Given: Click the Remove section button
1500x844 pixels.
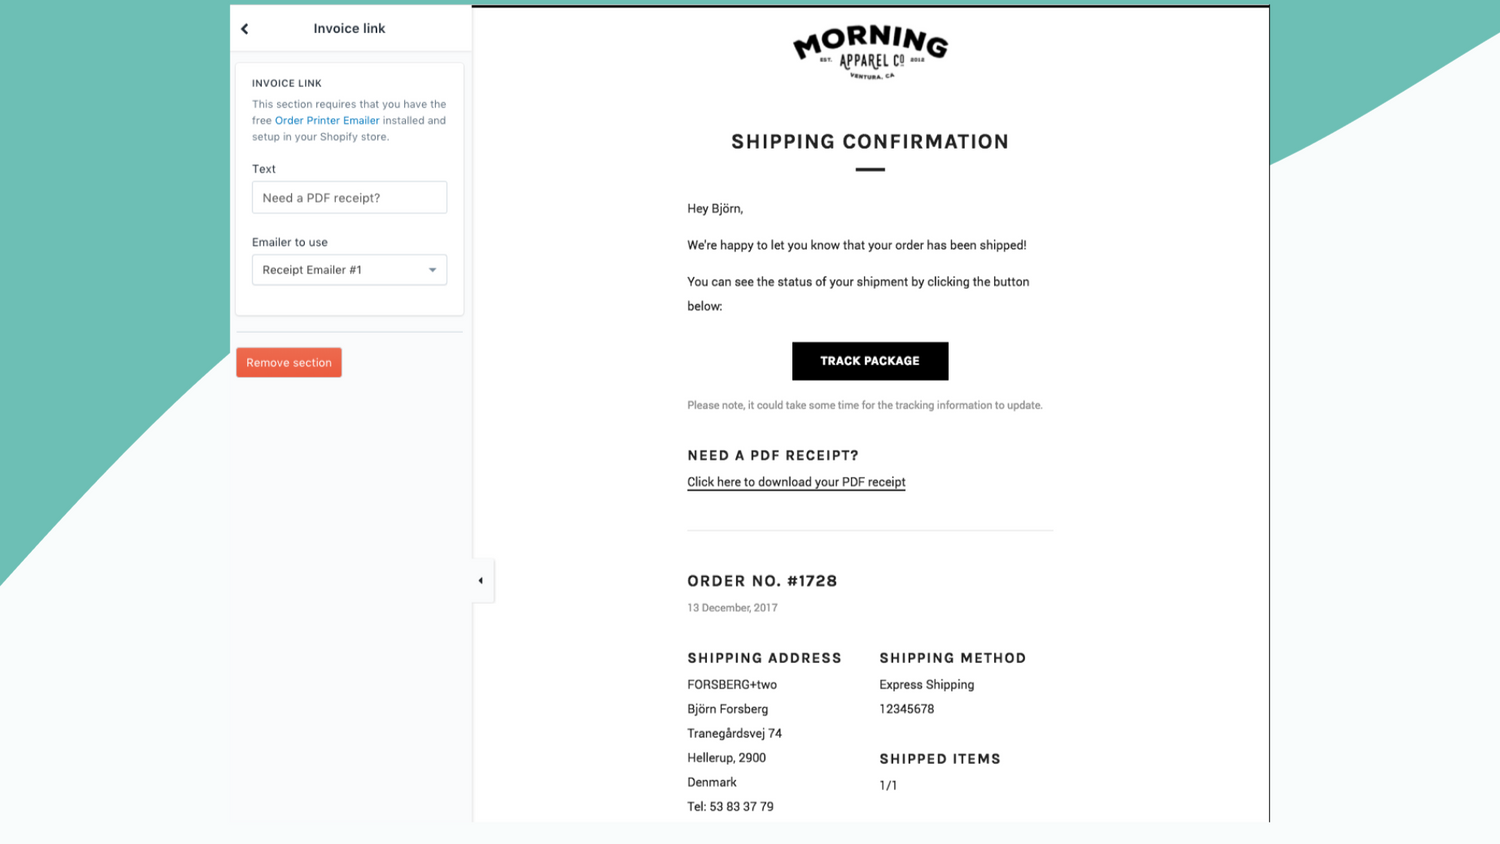Looking at the screenshot, I should click(x=288, y=362).
